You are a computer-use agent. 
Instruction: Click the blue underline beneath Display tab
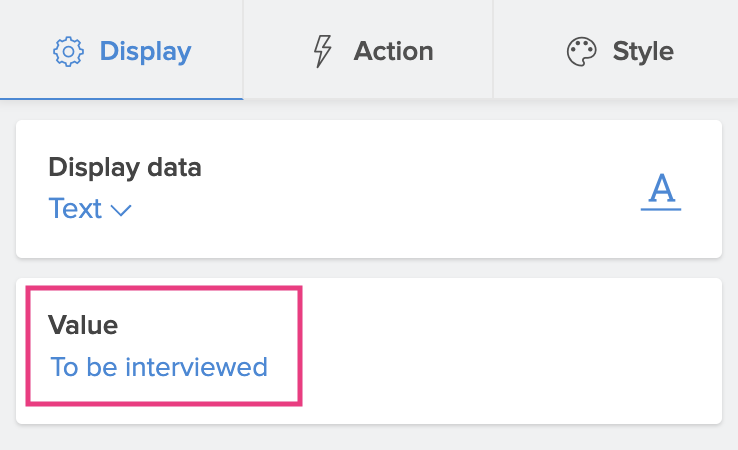tap(121, 98)
